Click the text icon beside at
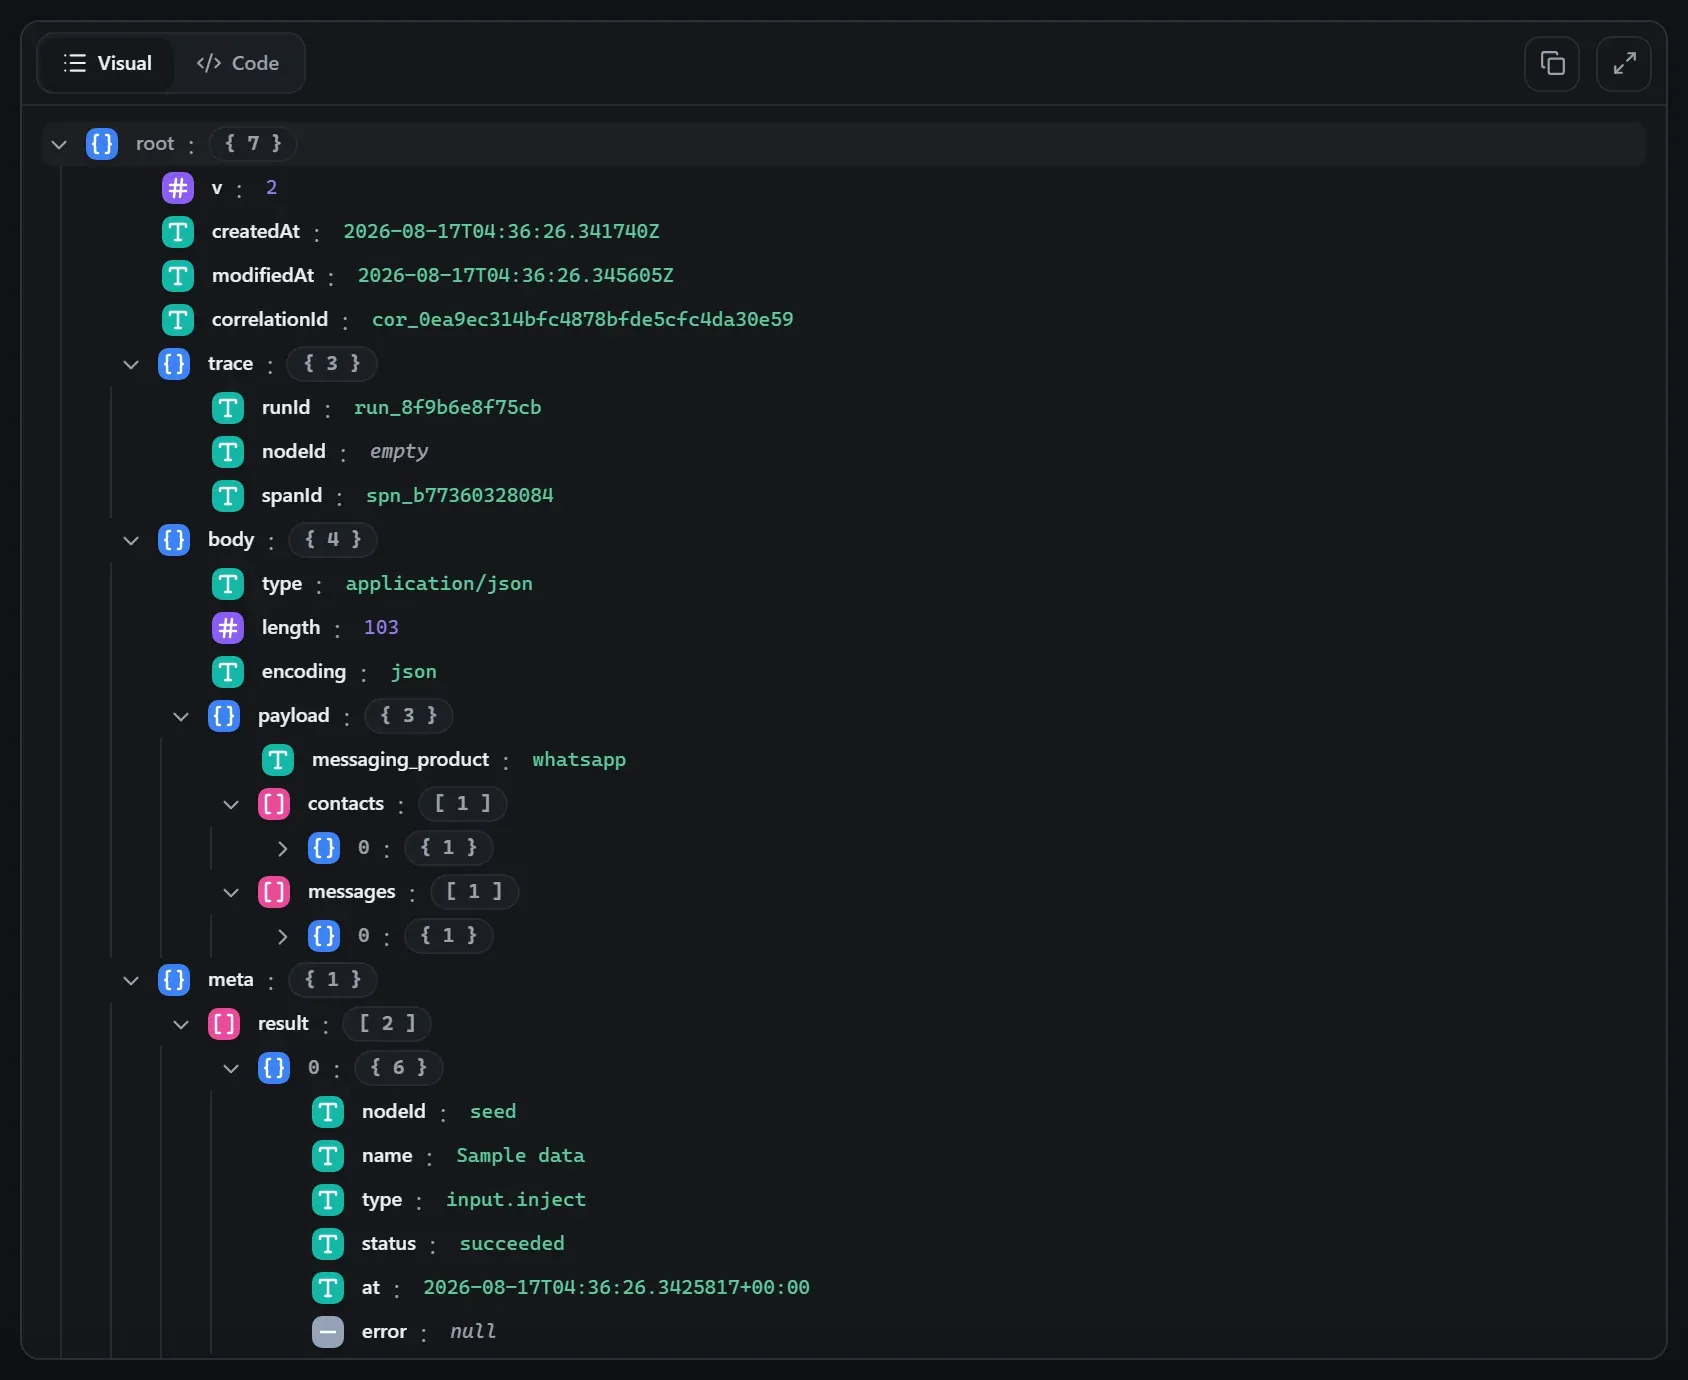This screenshot has height=1380, width=1688. point(328,1288)
